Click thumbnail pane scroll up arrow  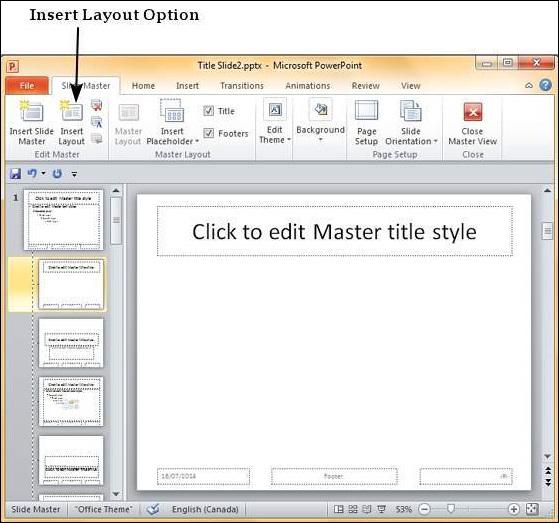(x=116, y=191)
